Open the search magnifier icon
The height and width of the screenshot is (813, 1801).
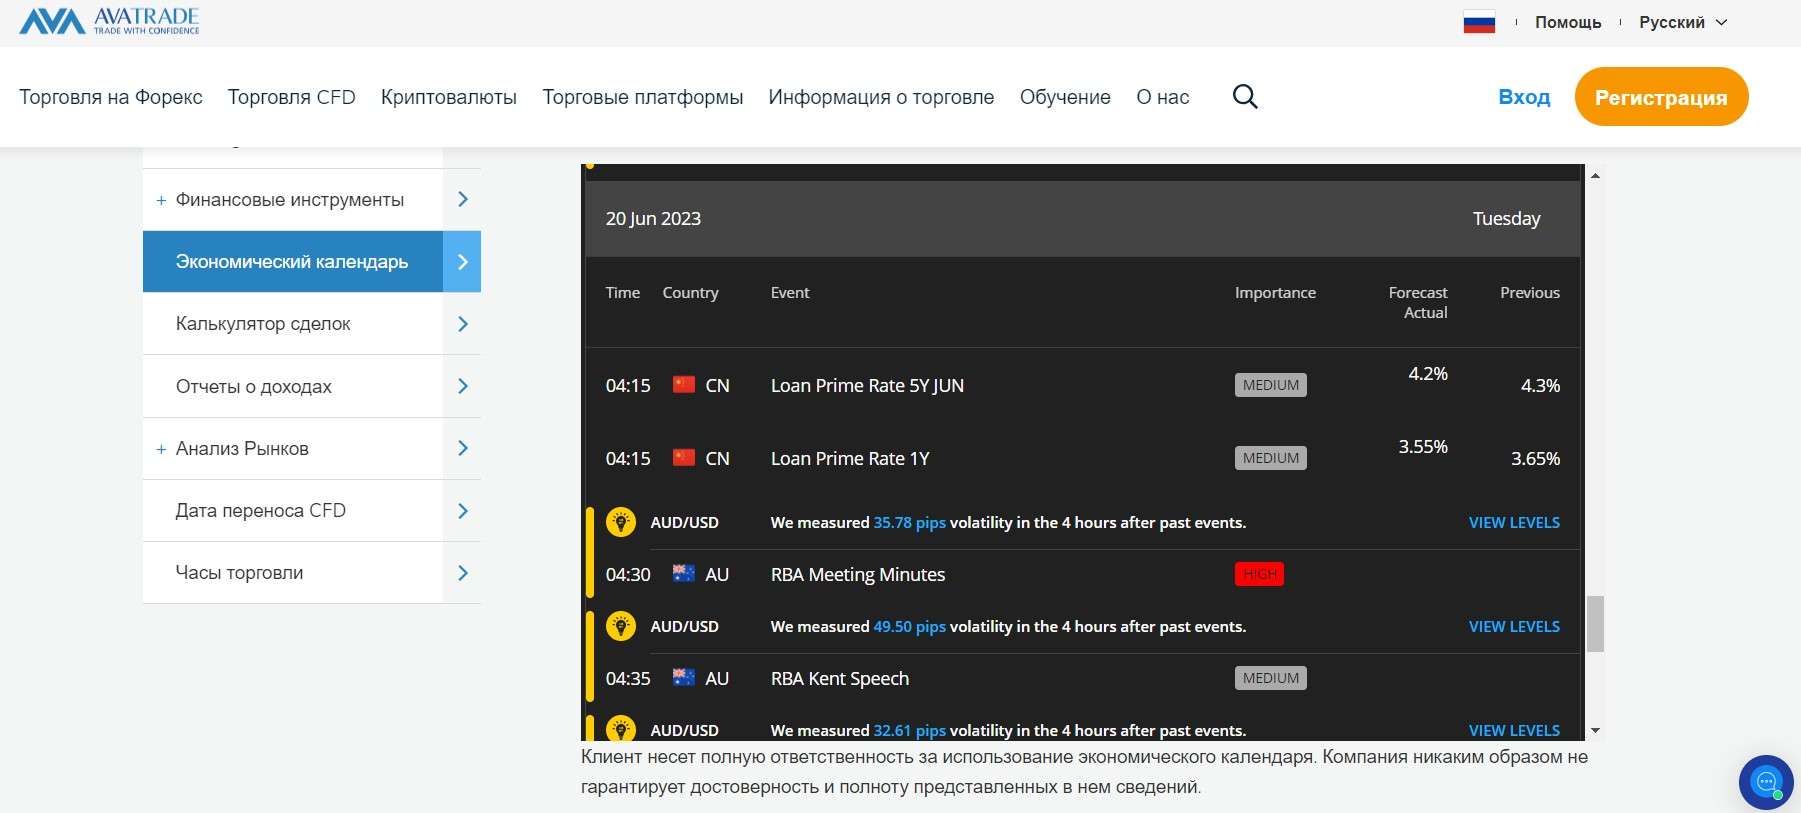pyautogui.click(x=1245, y=97)
